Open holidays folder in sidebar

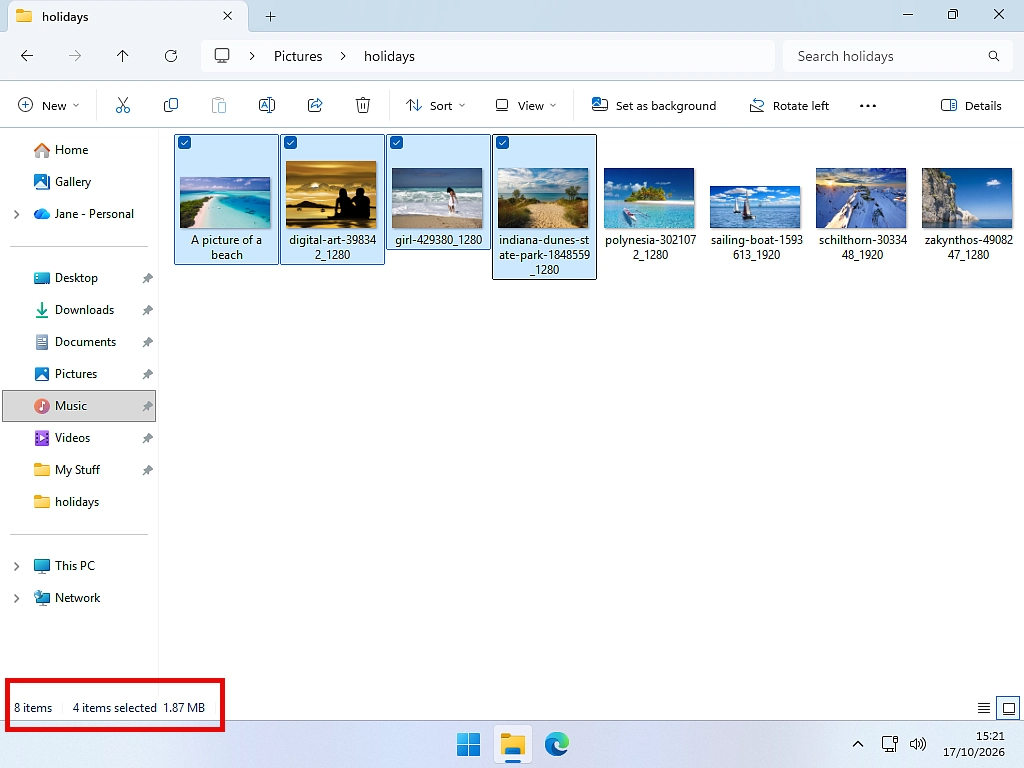pyautogui.click(x=76, y=502)
